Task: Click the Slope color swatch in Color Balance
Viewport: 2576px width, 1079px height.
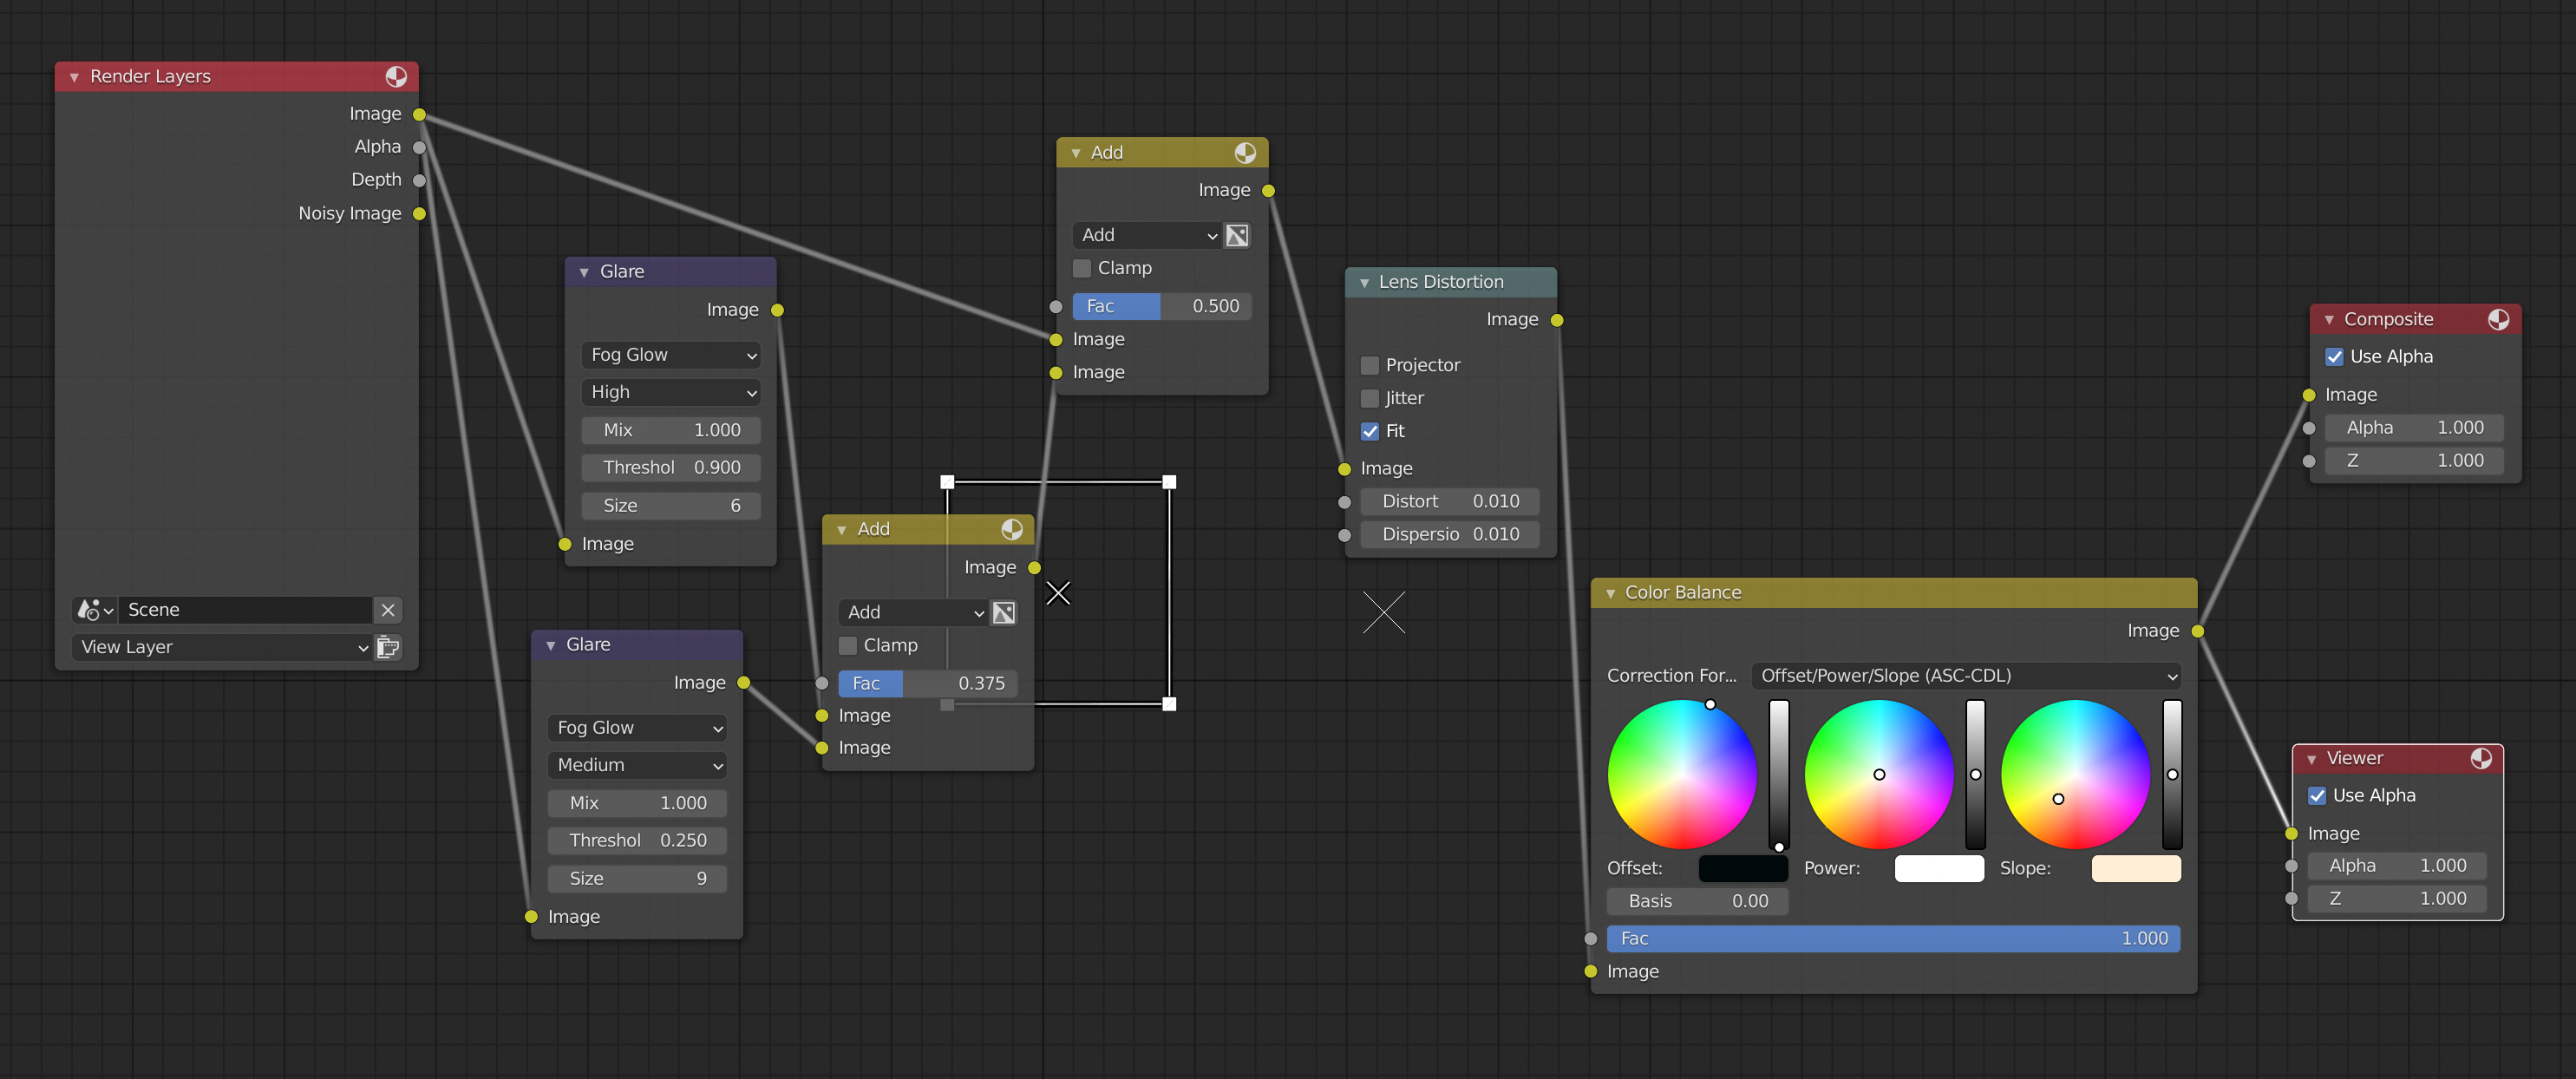Action: [2135, 868]
